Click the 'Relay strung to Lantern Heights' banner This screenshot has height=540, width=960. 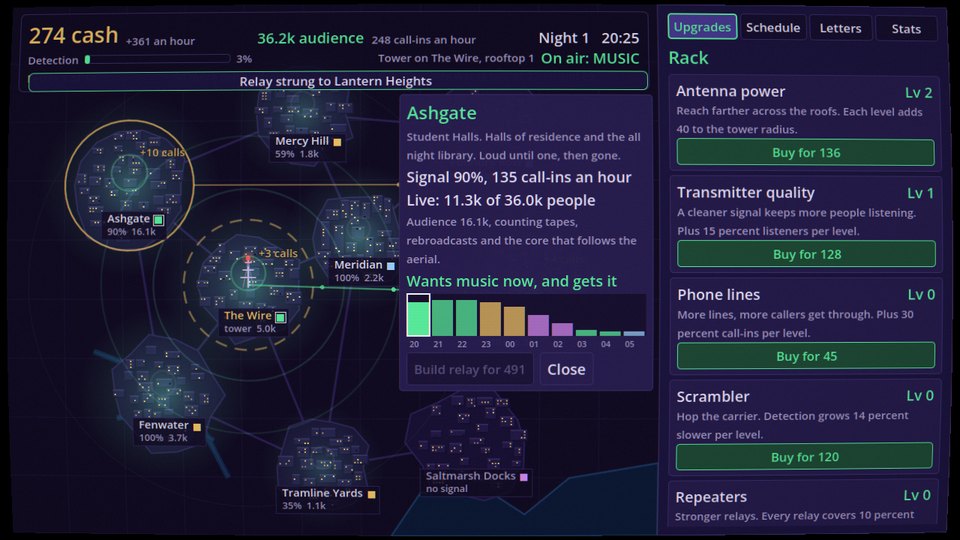tap(337, 81)
